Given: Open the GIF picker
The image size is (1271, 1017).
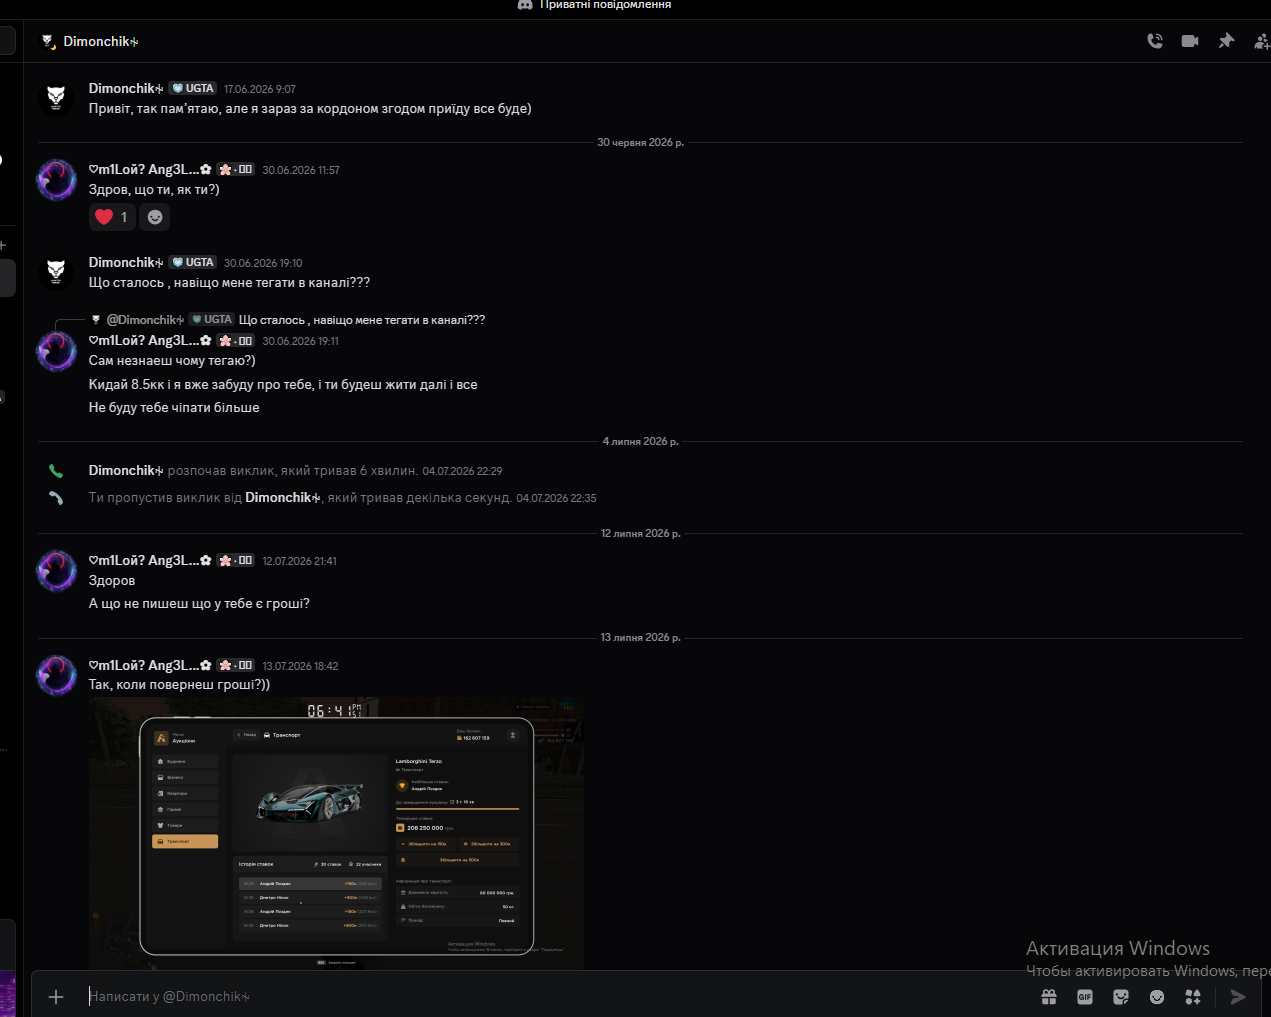Looking at the screenshot, I should coord(1085,996).
